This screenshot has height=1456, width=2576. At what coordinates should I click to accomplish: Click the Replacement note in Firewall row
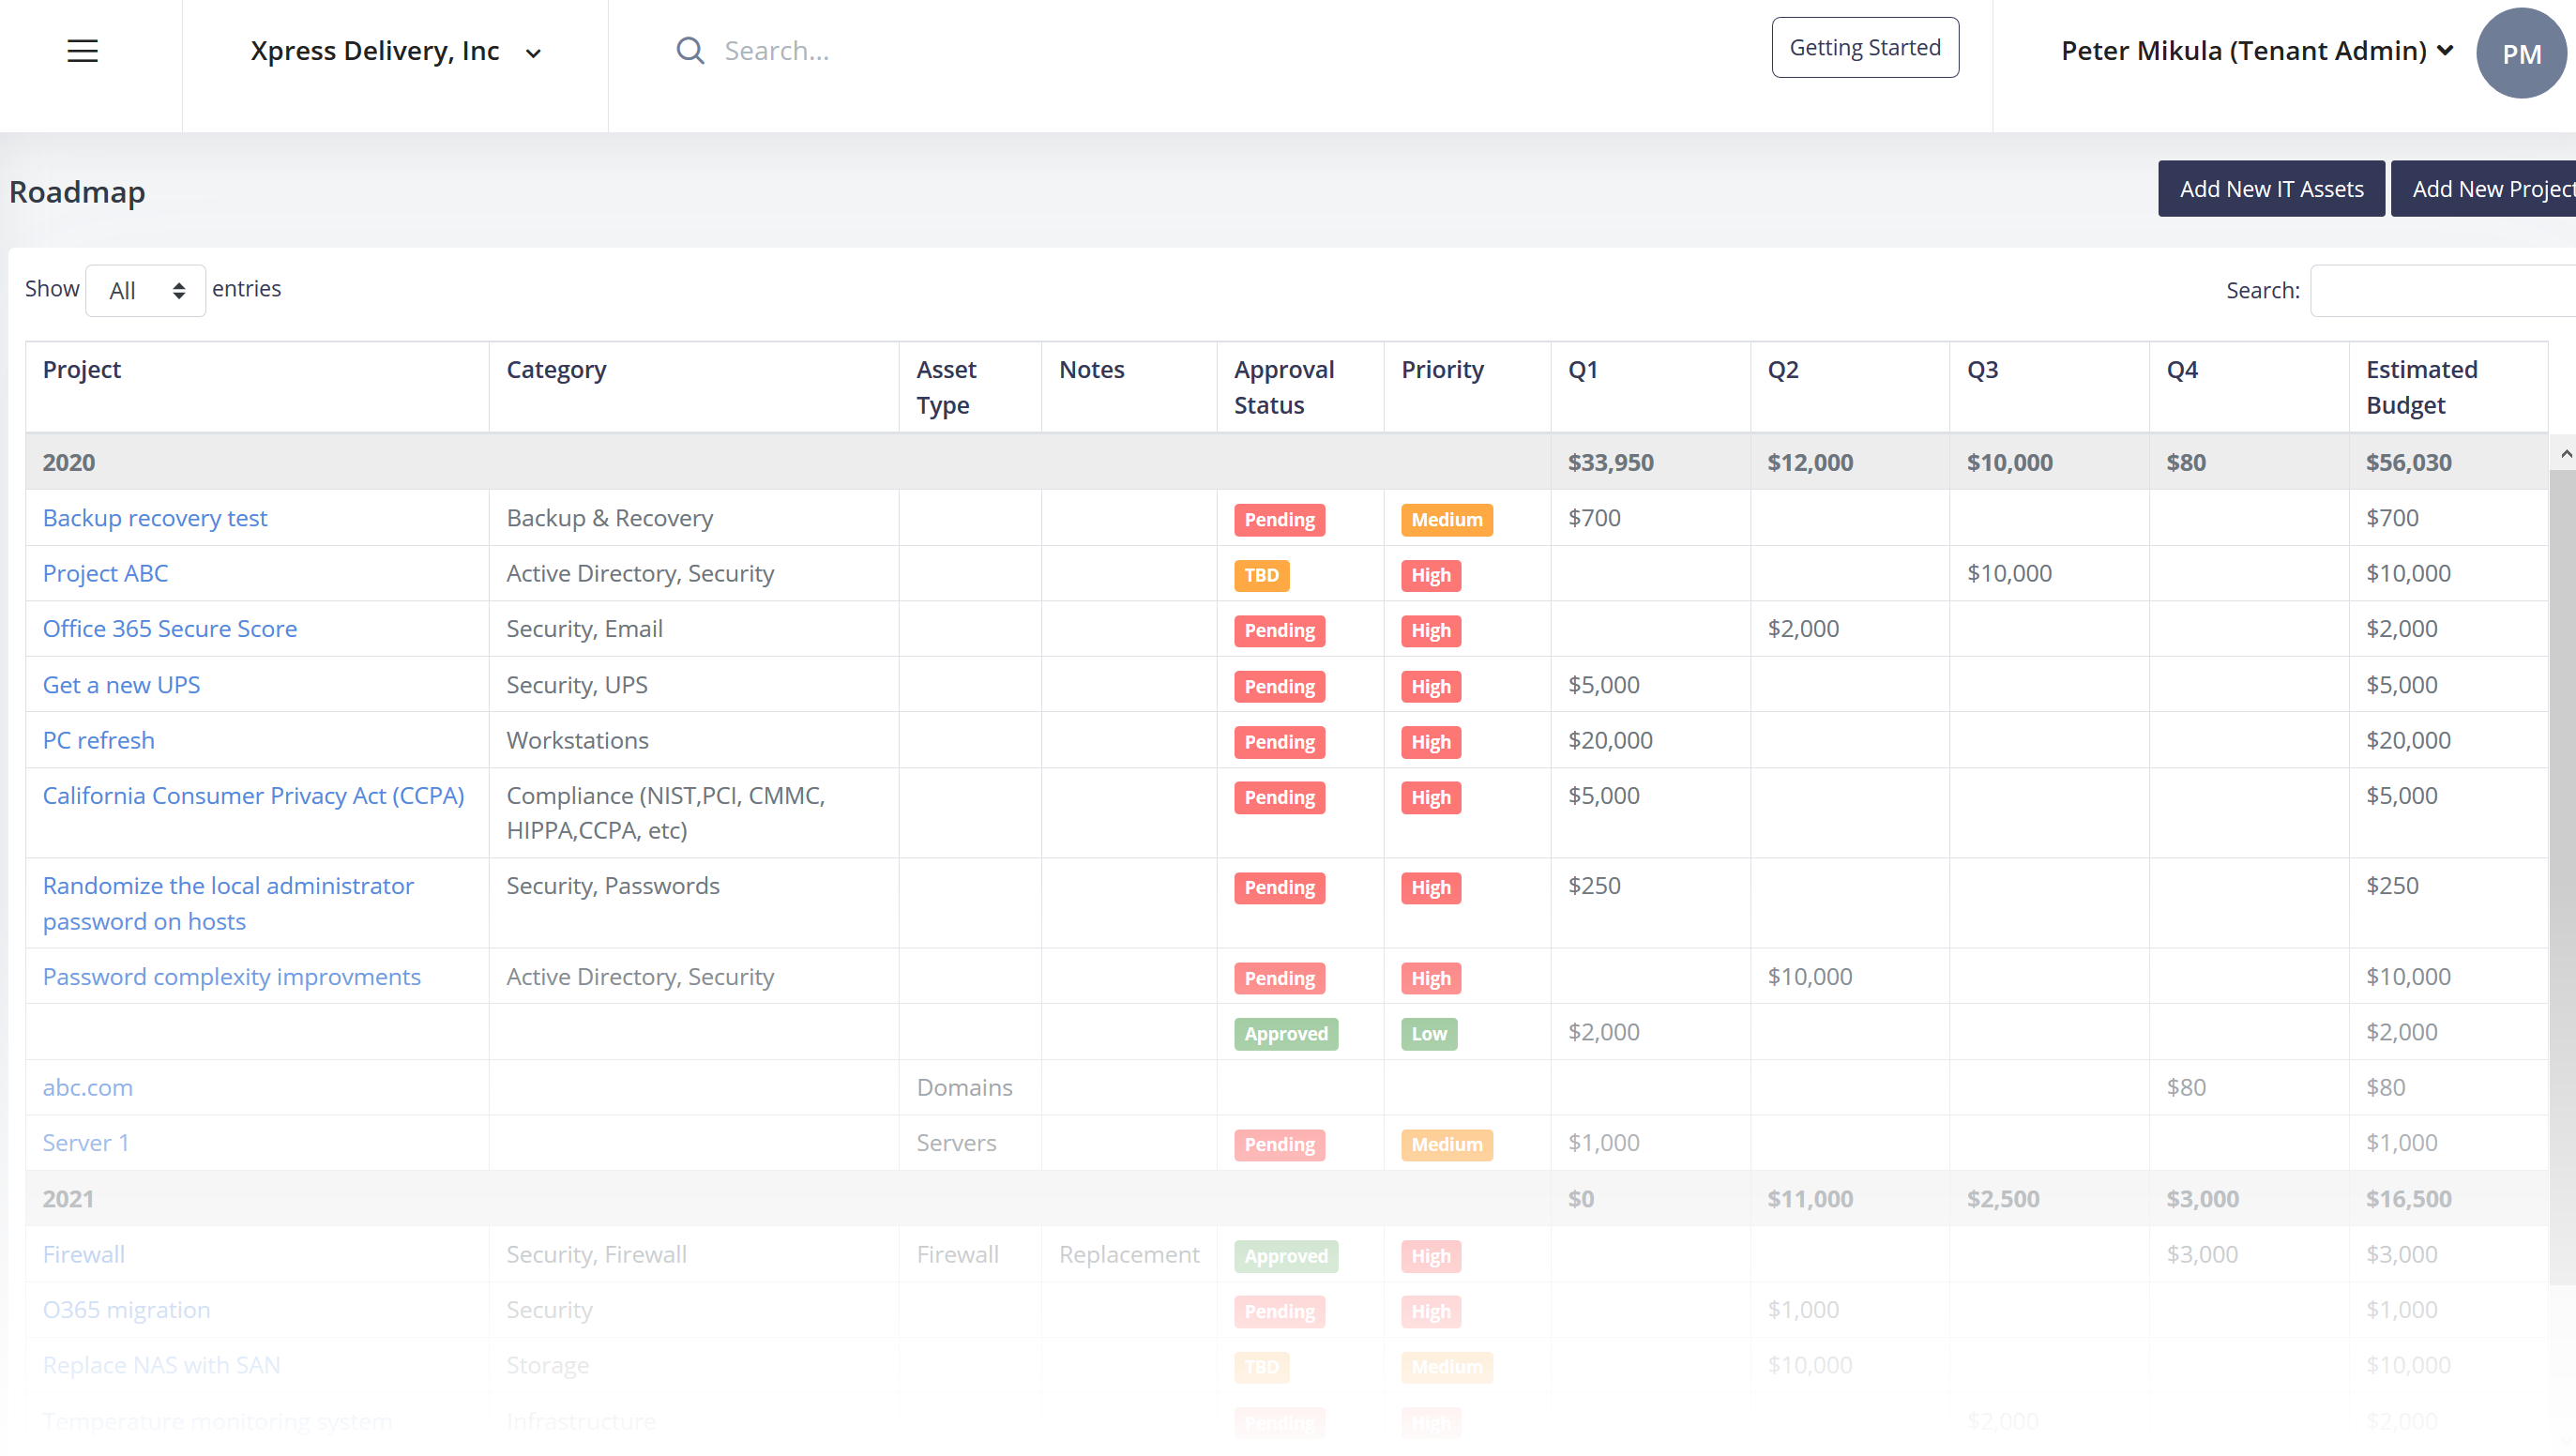1128,1254
